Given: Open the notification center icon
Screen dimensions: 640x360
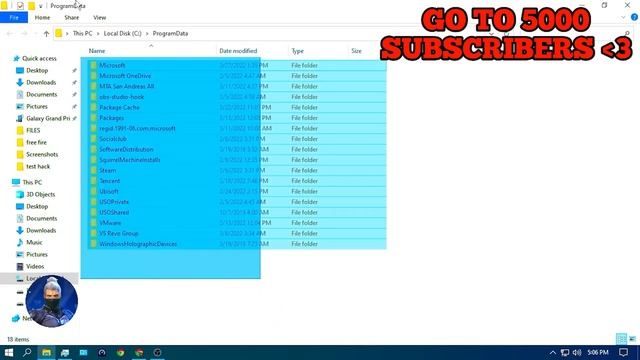Looking at the screenshot, I should [623, 352].
